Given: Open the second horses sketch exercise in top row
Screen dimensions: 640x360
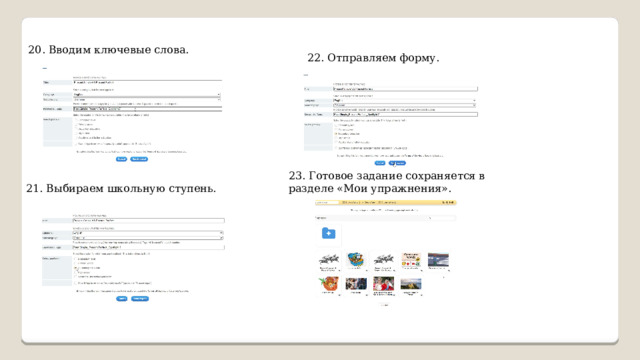Looking at the screenshot, I should coord(384,260).
